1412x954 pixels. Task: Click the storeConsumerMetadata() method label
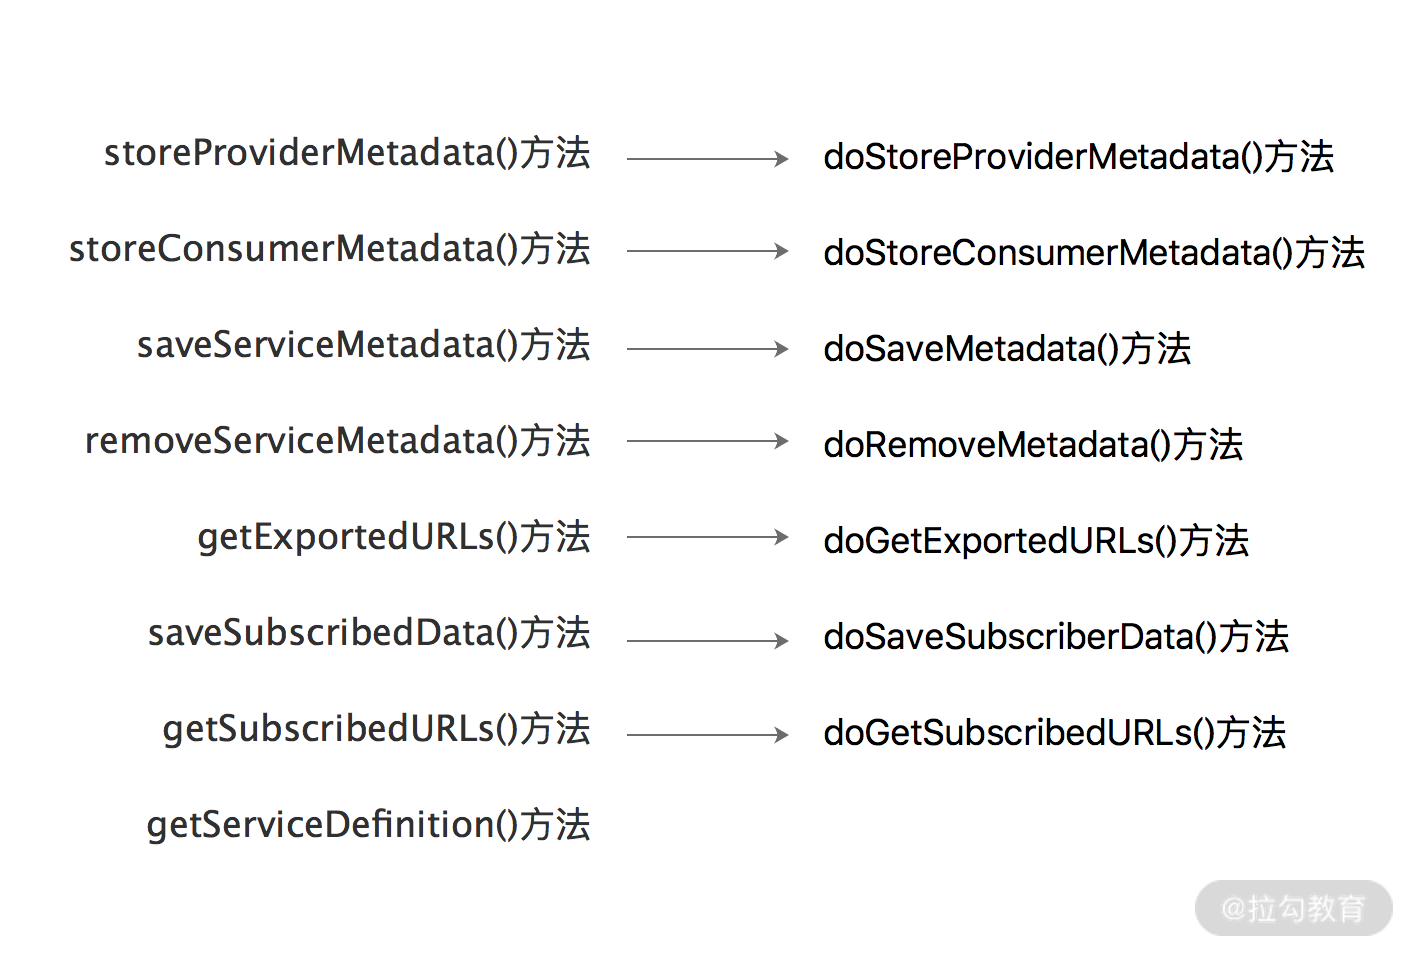pos(329,249)
